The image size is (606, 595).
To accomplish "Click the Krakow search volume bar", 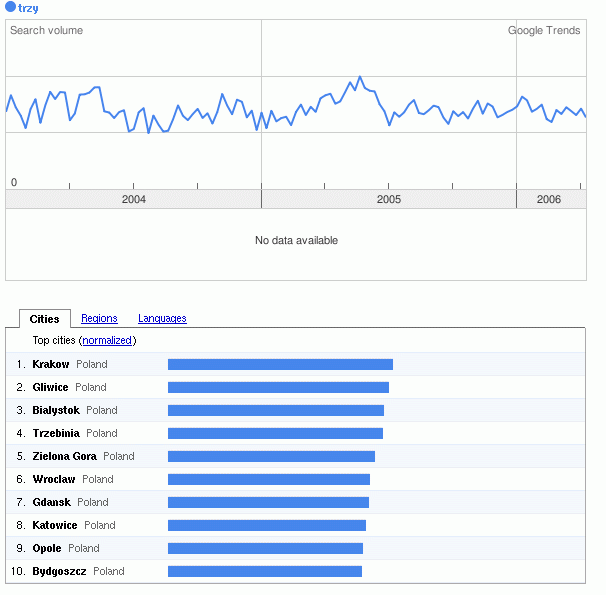I will (x=280, y=365).
